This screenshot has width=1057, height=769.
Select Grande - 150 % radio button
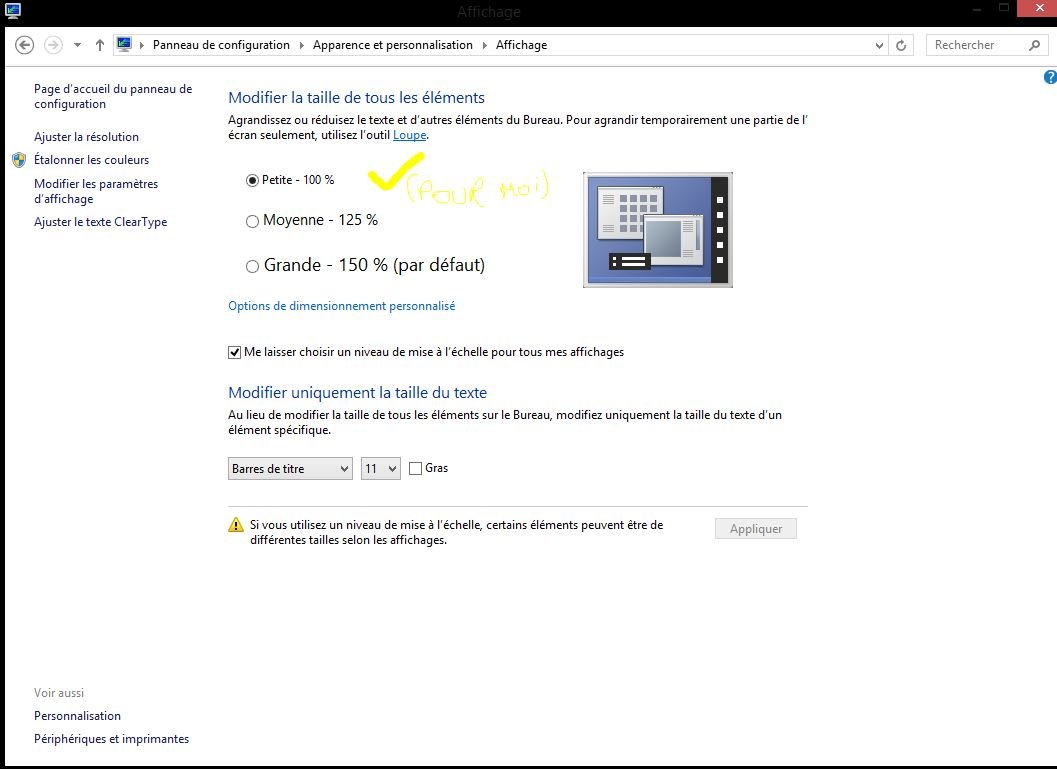pyautogui.click(x=252, y=266)
